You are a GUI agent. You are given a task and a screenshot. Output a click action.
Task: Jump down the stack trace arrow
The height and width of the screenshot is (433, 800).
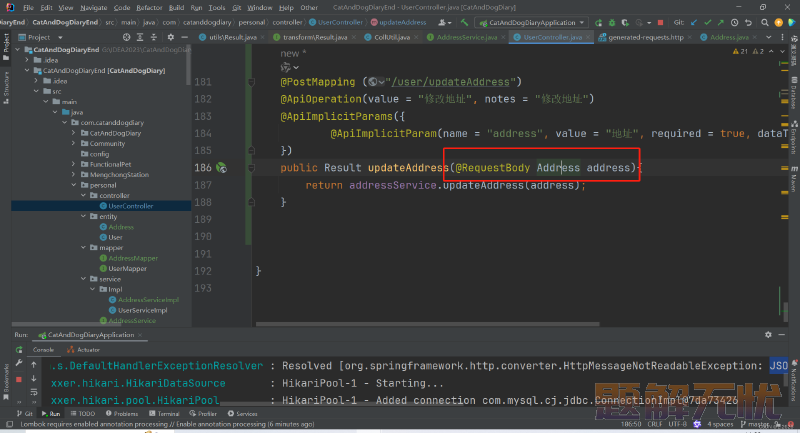click(x=34, y=378)
